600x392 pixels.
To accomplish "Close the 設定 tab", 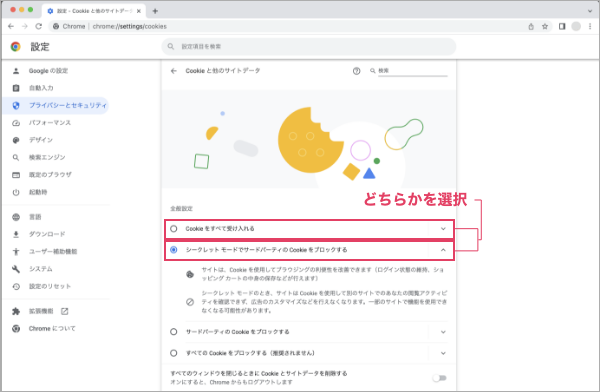I will pyautogui.click(x=139, y=11).
